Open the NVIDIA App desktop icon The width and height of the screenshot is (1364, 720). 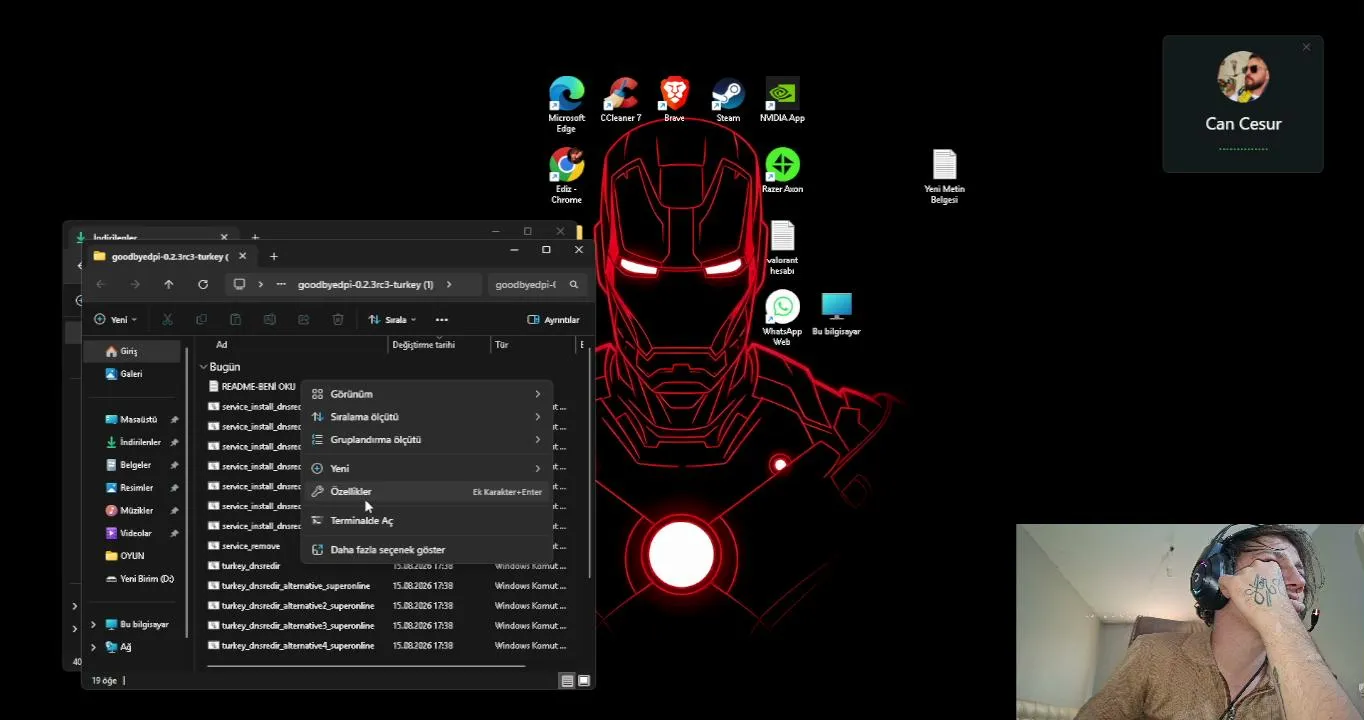(x=782, y=101)
